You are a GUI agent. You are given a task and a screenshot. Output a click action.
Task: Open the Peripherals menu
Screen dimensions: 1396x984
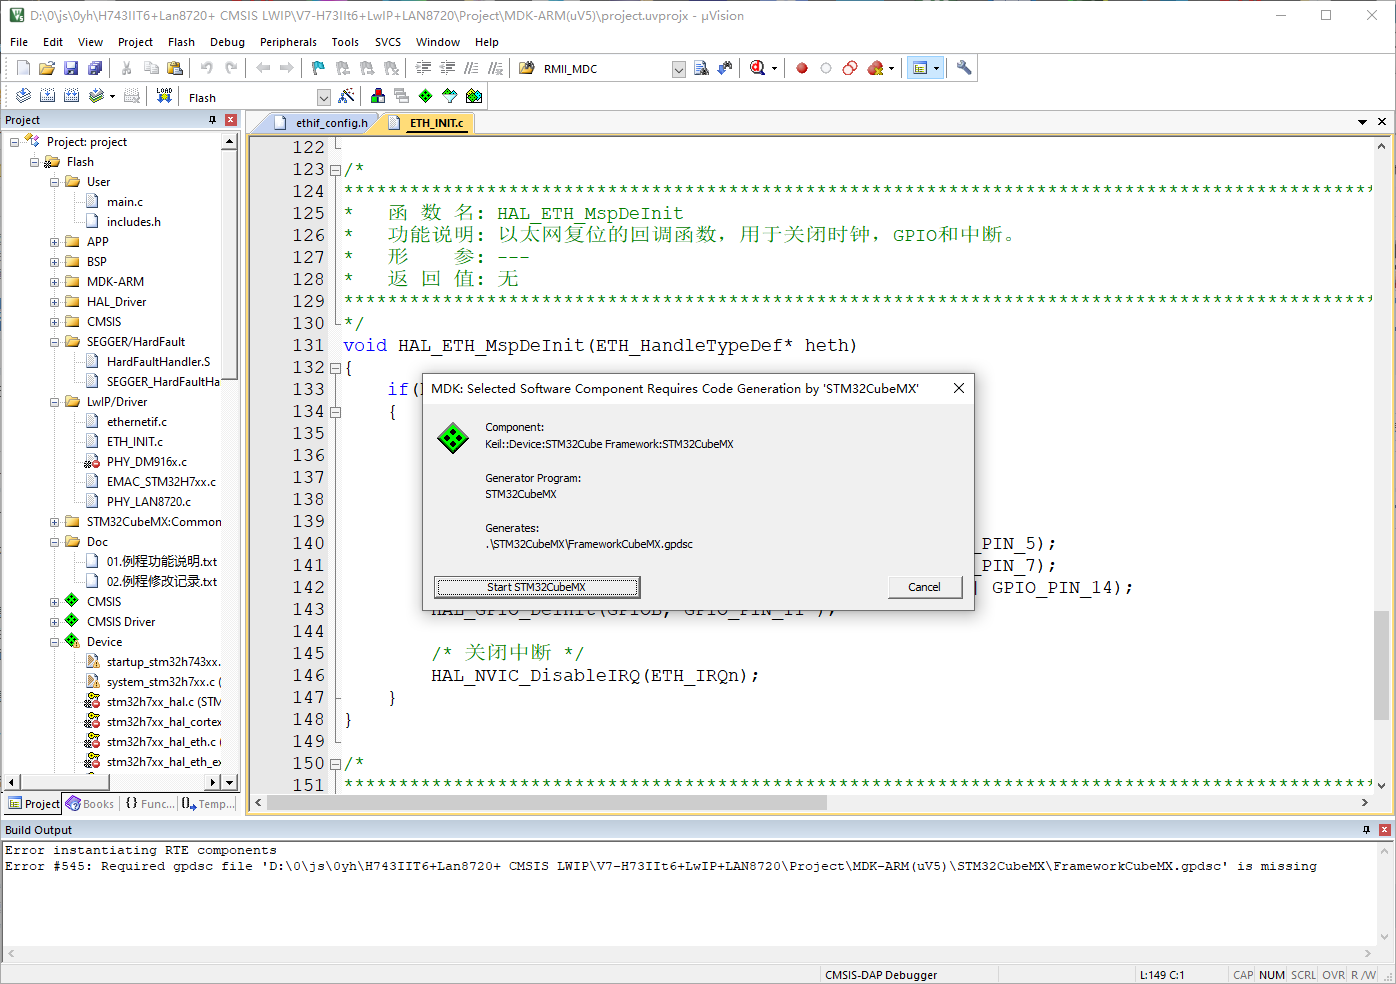click(288, 42)
